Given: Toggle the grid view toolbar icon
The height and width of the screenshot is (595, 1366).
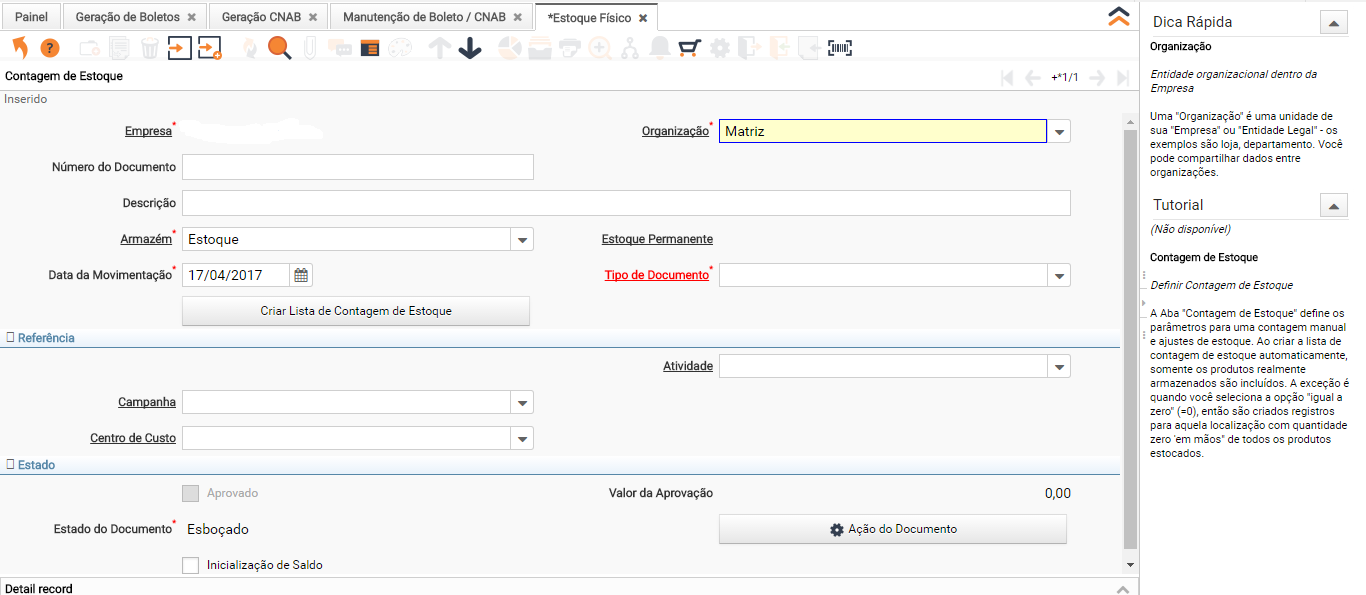Looking at the screenshot, I should pyautogui.click(x=370, y=48).
